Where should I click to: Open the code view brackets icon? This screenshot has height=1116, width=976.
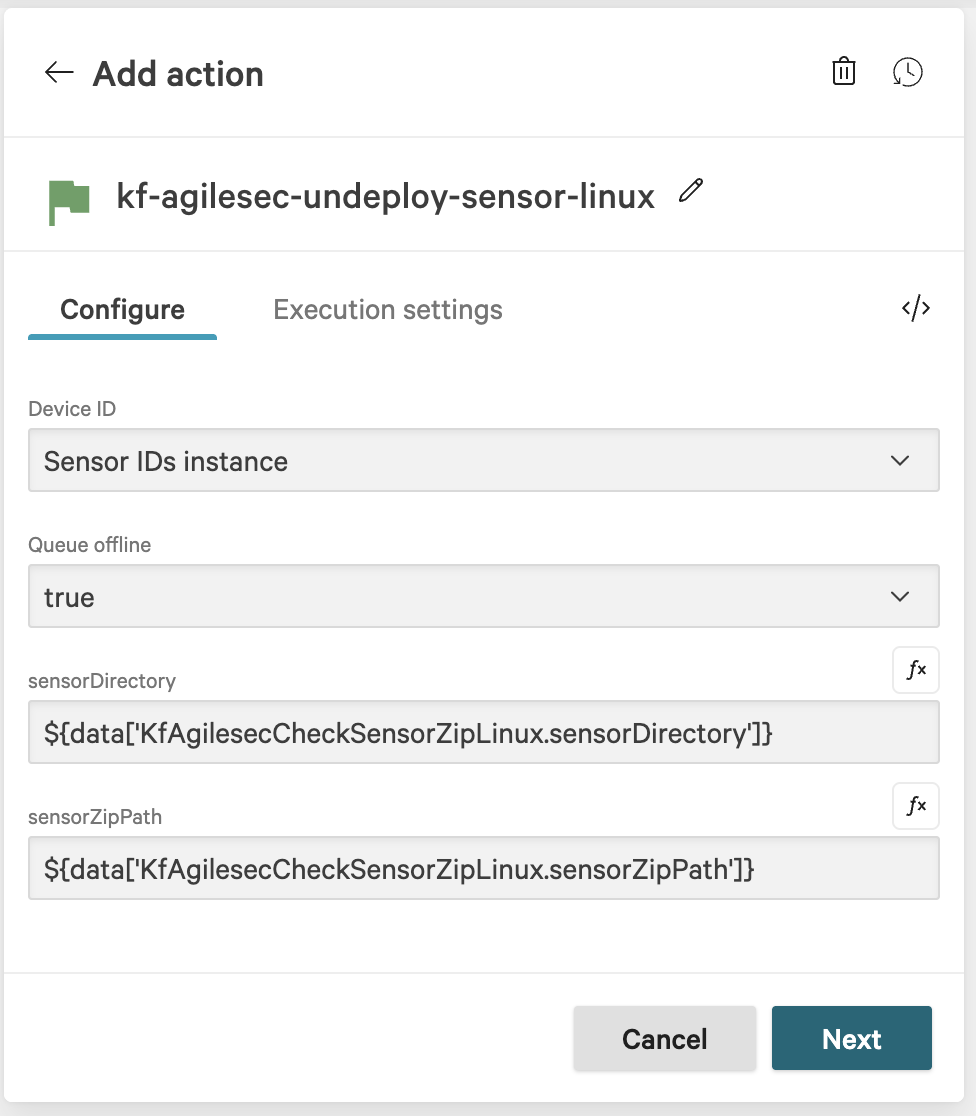point(915,308)
